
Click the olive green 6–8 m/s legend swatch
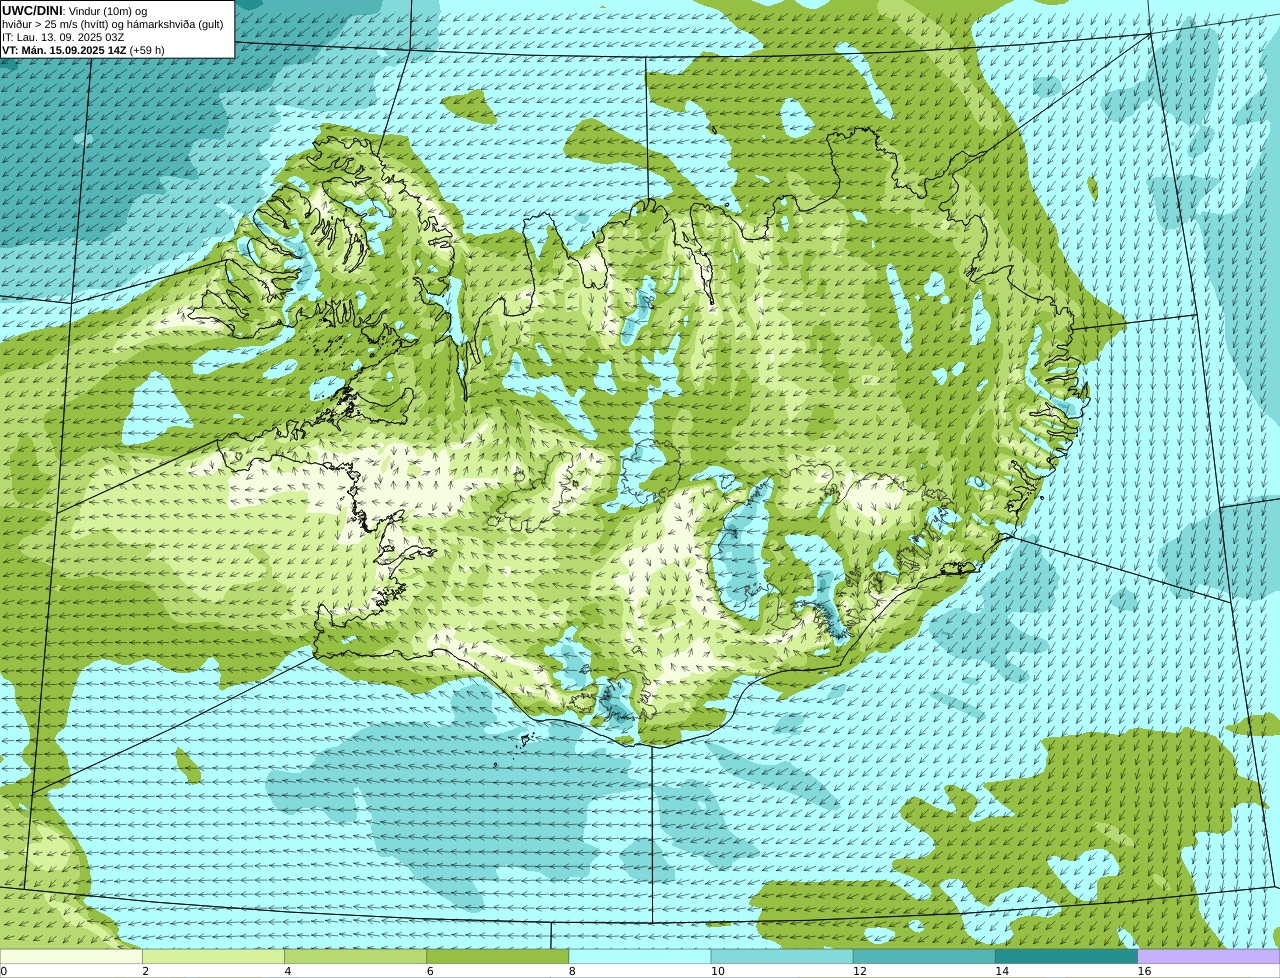click(498, 956)
